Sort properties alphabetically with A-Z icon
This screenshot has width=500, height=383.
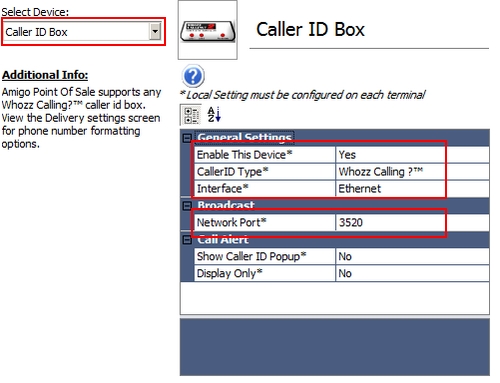(214, 114)
